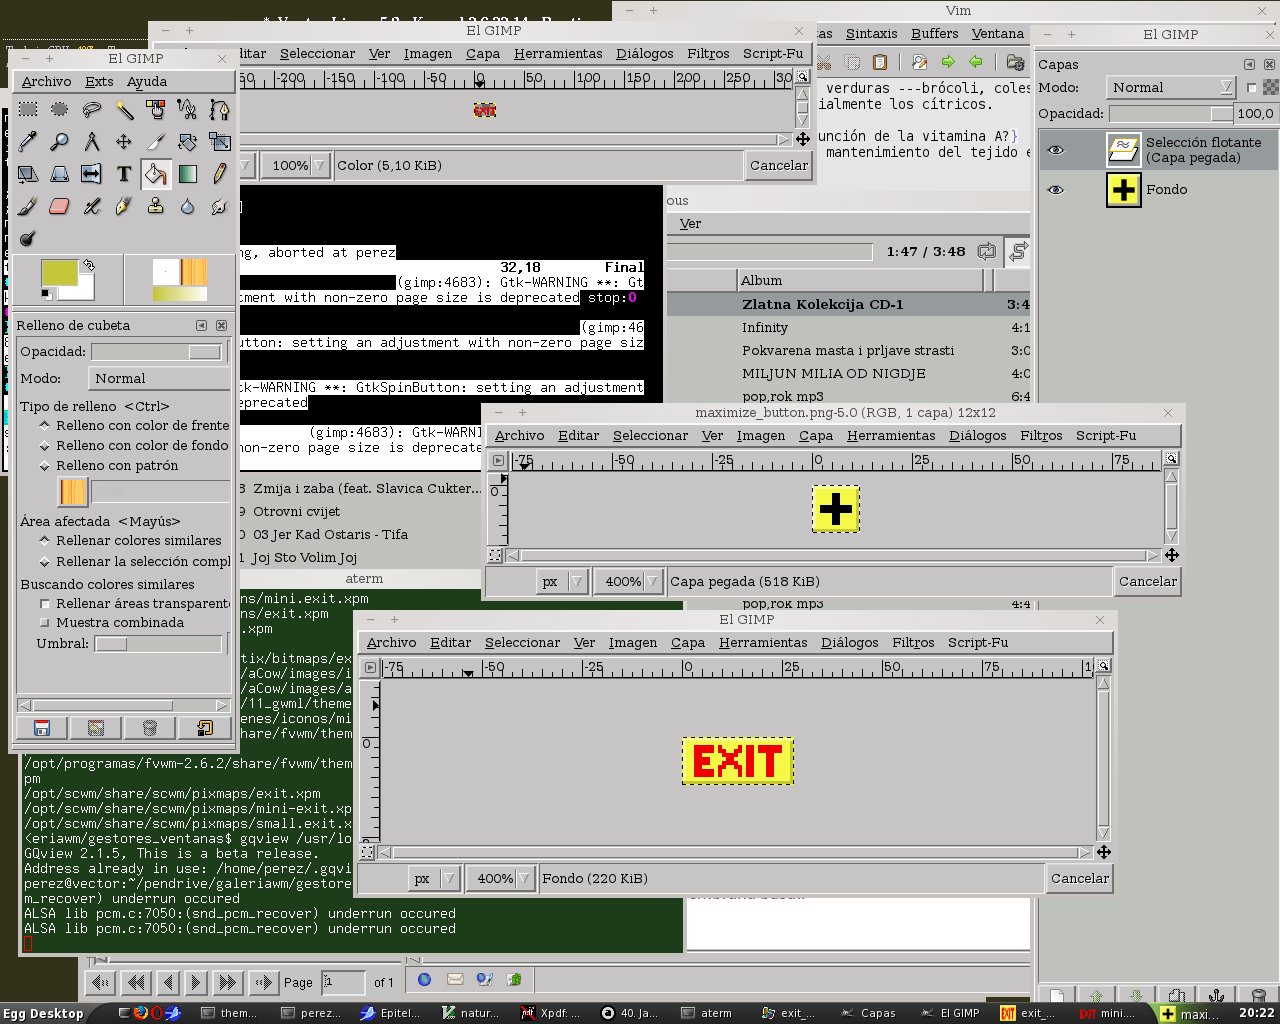Save tool options in Relleno de cubeta
Screen dimensions: 1280x1024
(x=42, y=728)
